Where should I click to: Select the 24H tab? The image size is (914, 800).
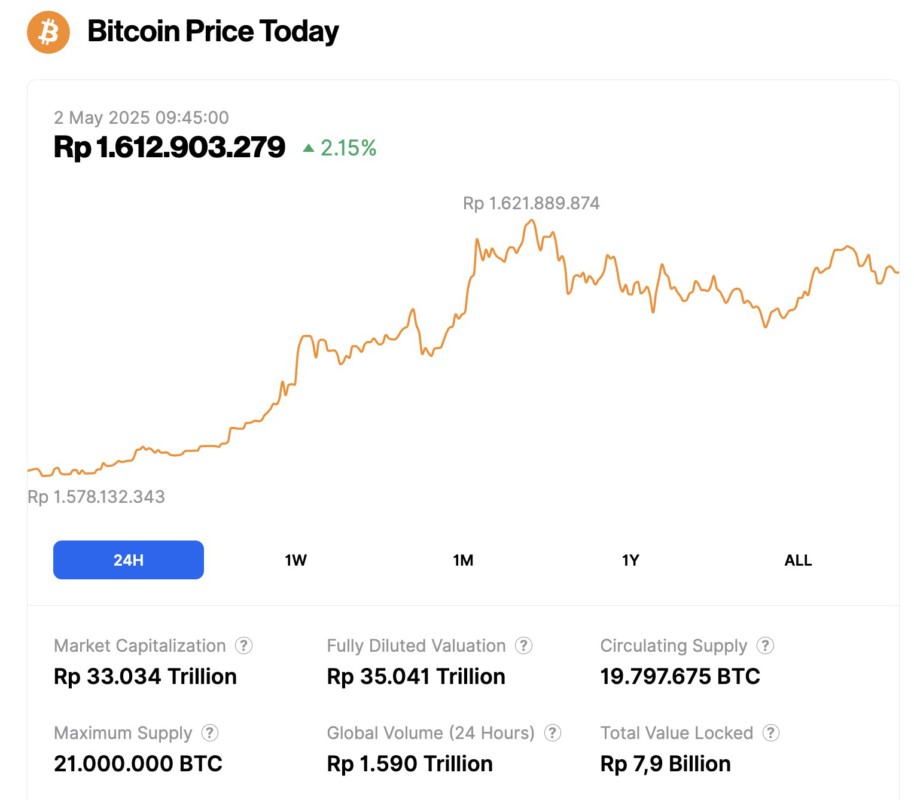tap(128, 560)
